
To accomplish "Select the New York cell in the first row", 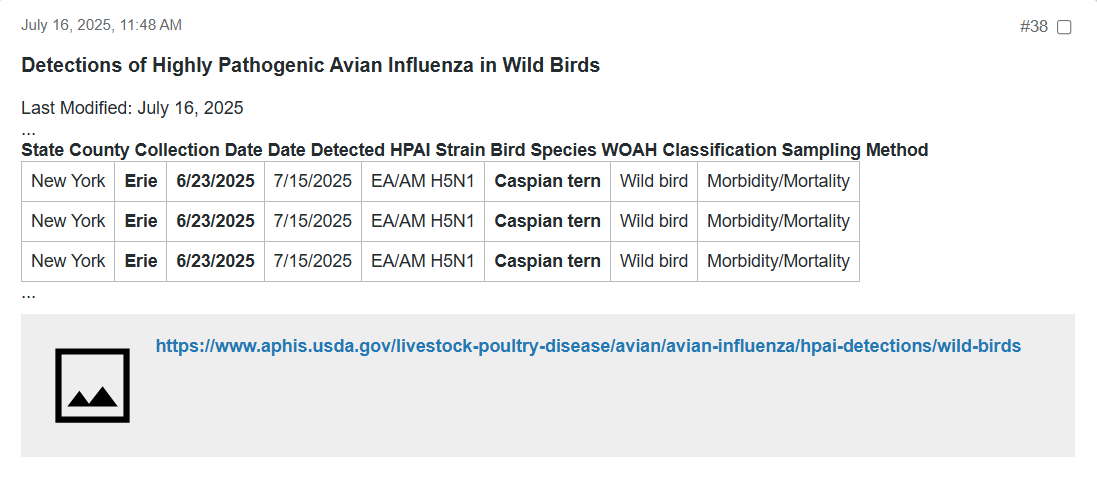I will (x=68, y=181).
